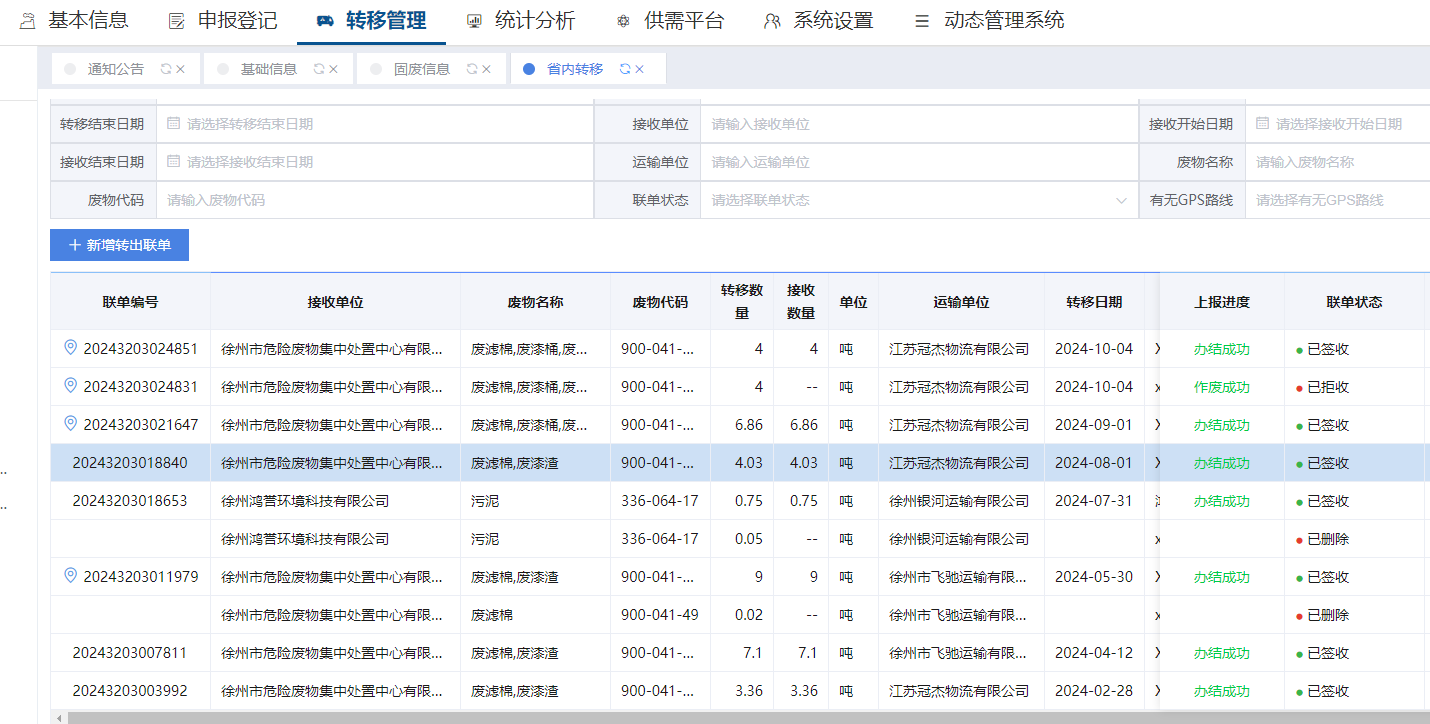
Task: Click the 办结成功 status for 20243203011979
Action: [x=1221, y=577]
